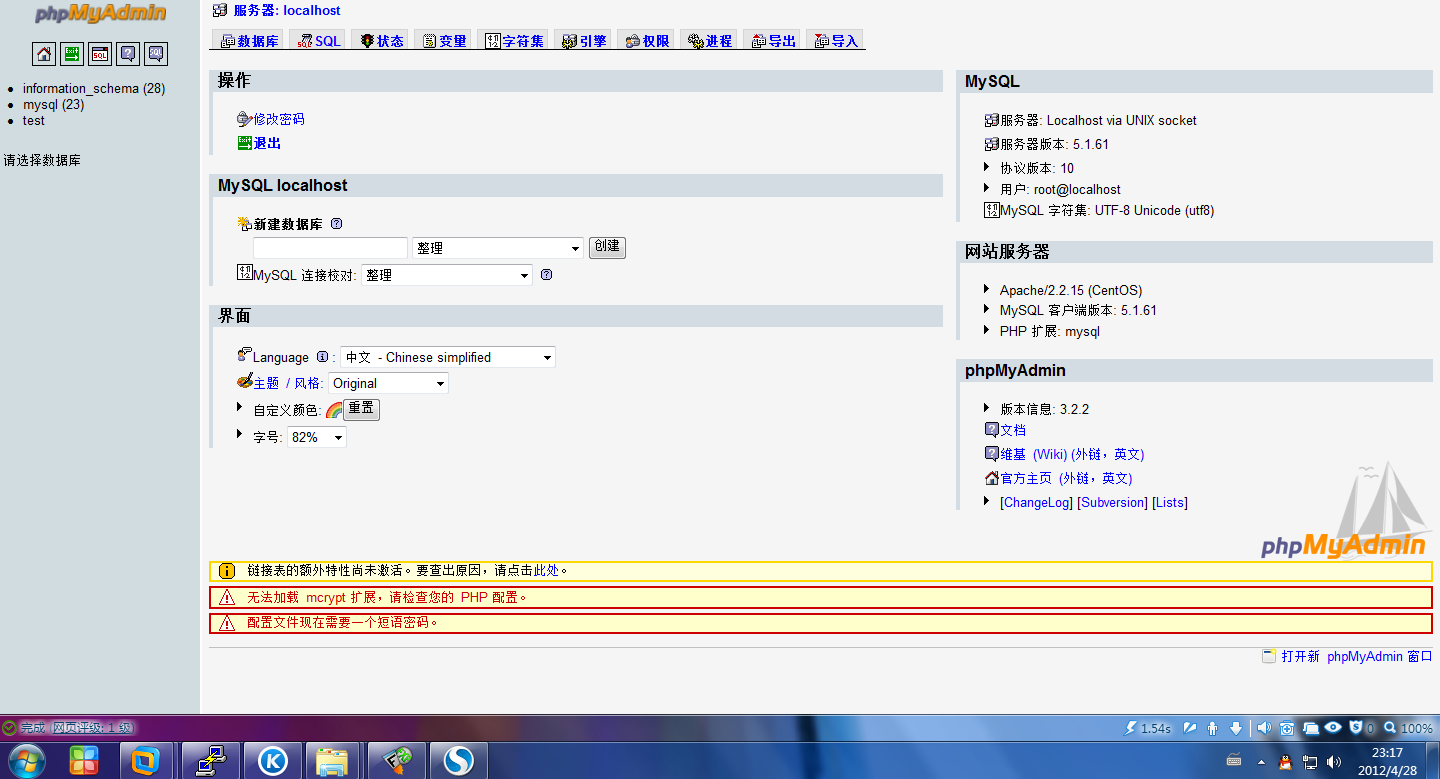
Task: Open the font size dropdown showing 82%
Action: point(316,436)
